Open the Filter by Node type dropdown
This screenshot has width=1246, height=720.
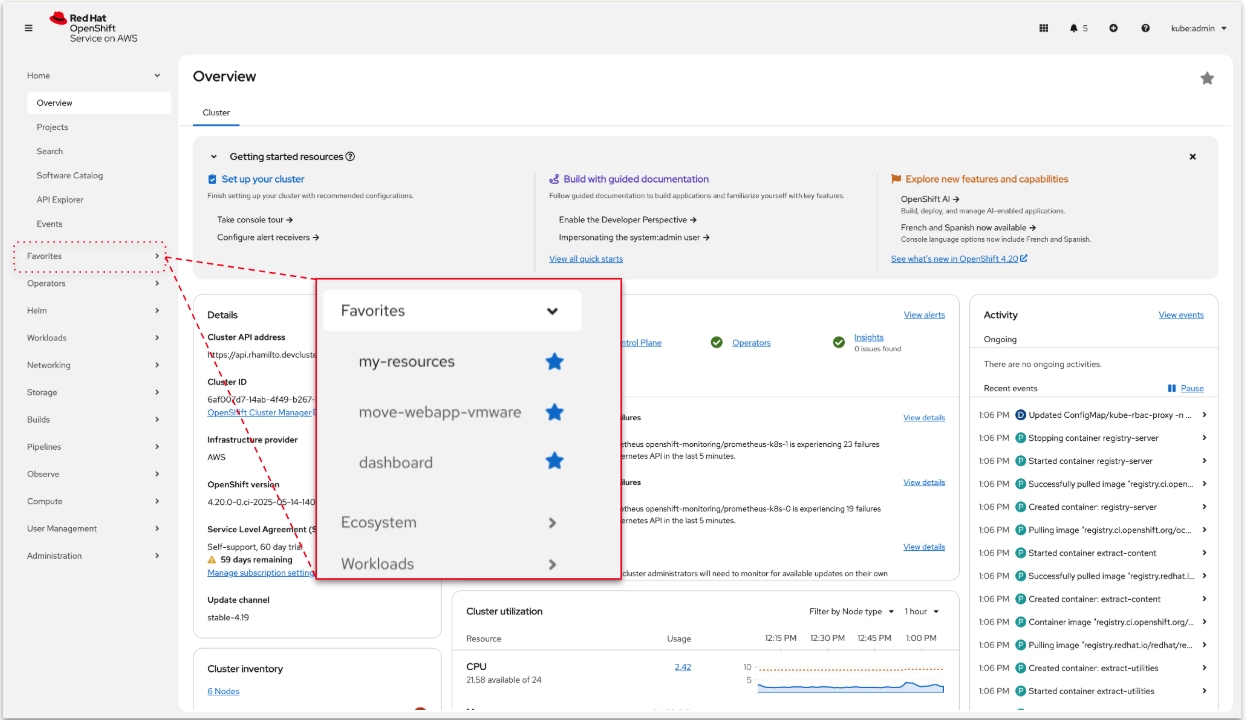click(x=851, y=611)
